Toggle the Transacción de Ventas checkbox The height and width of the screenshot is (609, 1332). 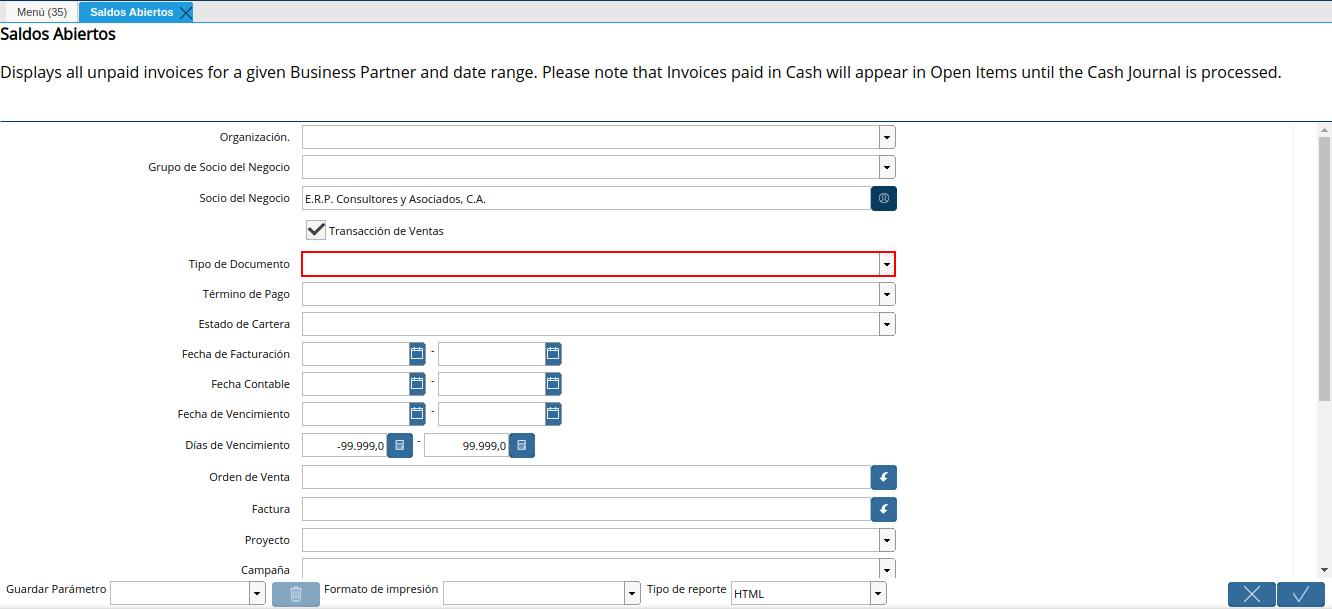click(x=316, y=230)
